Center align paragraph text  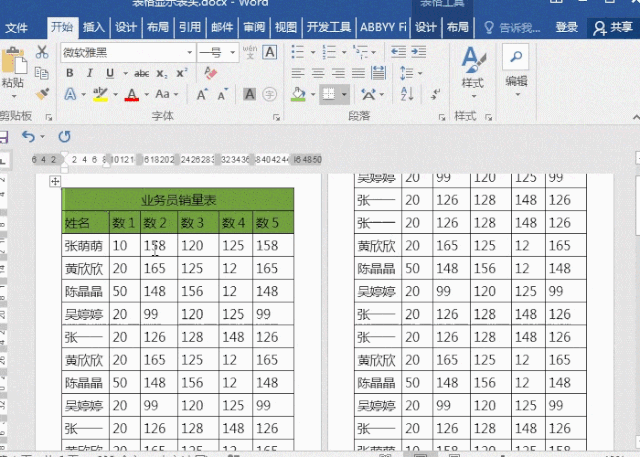[318, 73]
